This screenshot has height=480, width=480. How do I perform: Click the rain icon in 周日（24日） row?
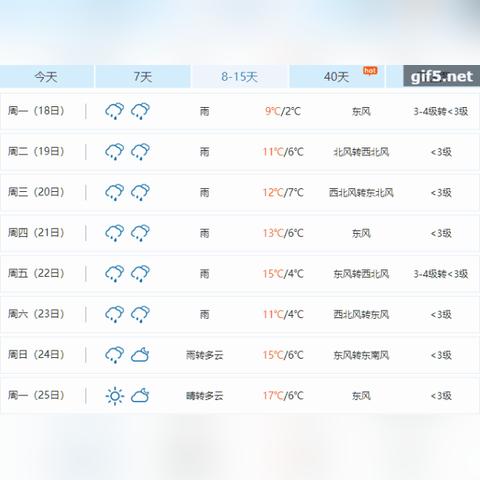point(115,355)
